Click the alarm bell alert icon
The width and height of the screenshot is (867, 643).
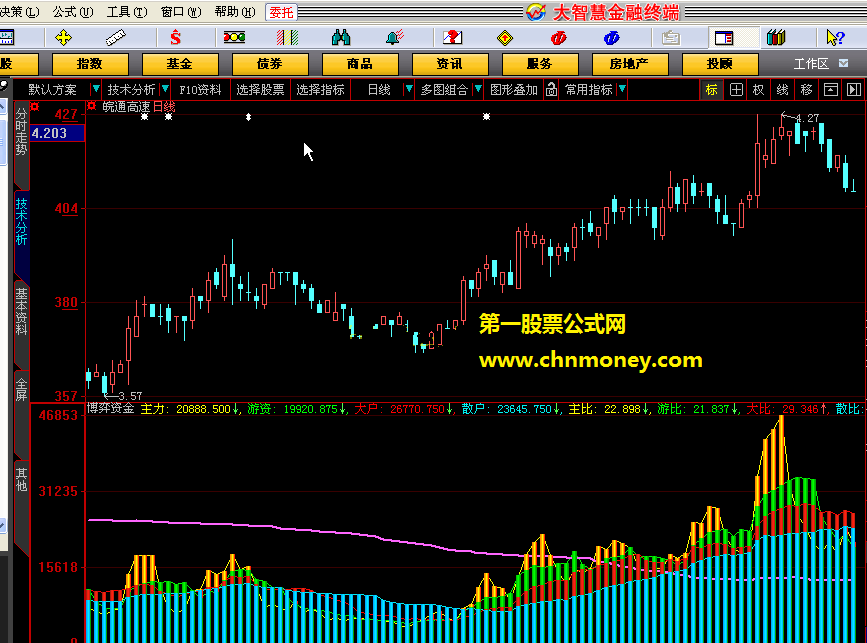395,38
